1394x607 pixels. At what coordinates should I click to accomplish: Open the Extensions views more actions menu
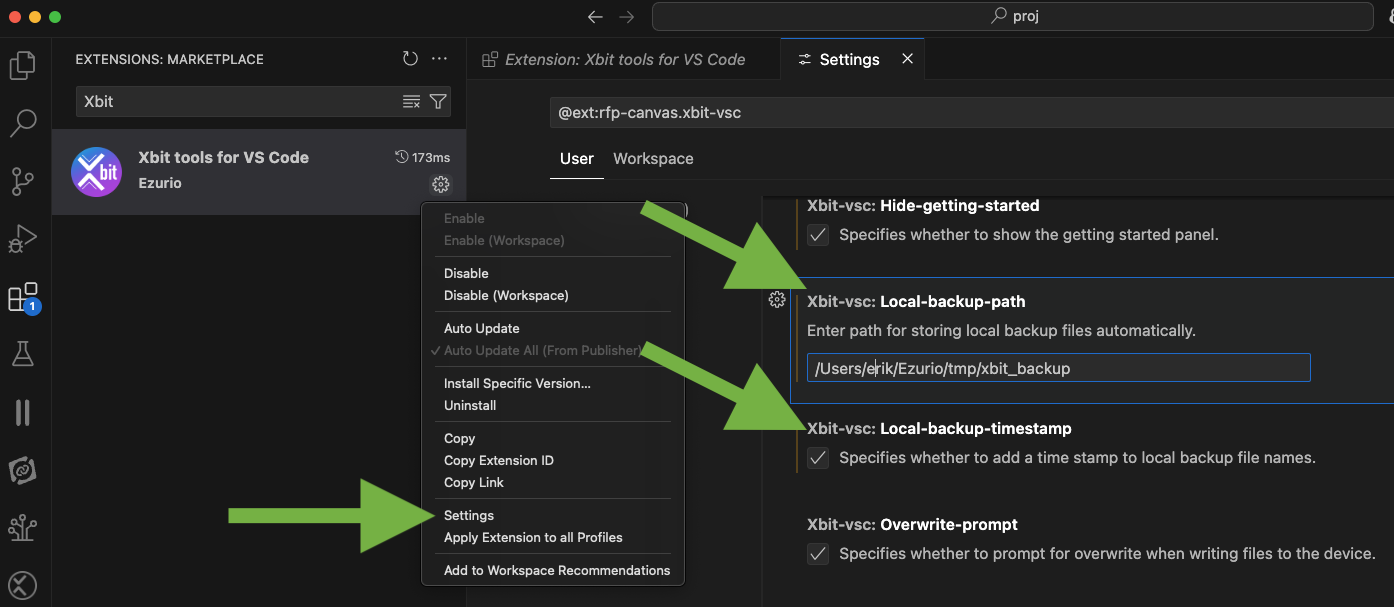439,59
